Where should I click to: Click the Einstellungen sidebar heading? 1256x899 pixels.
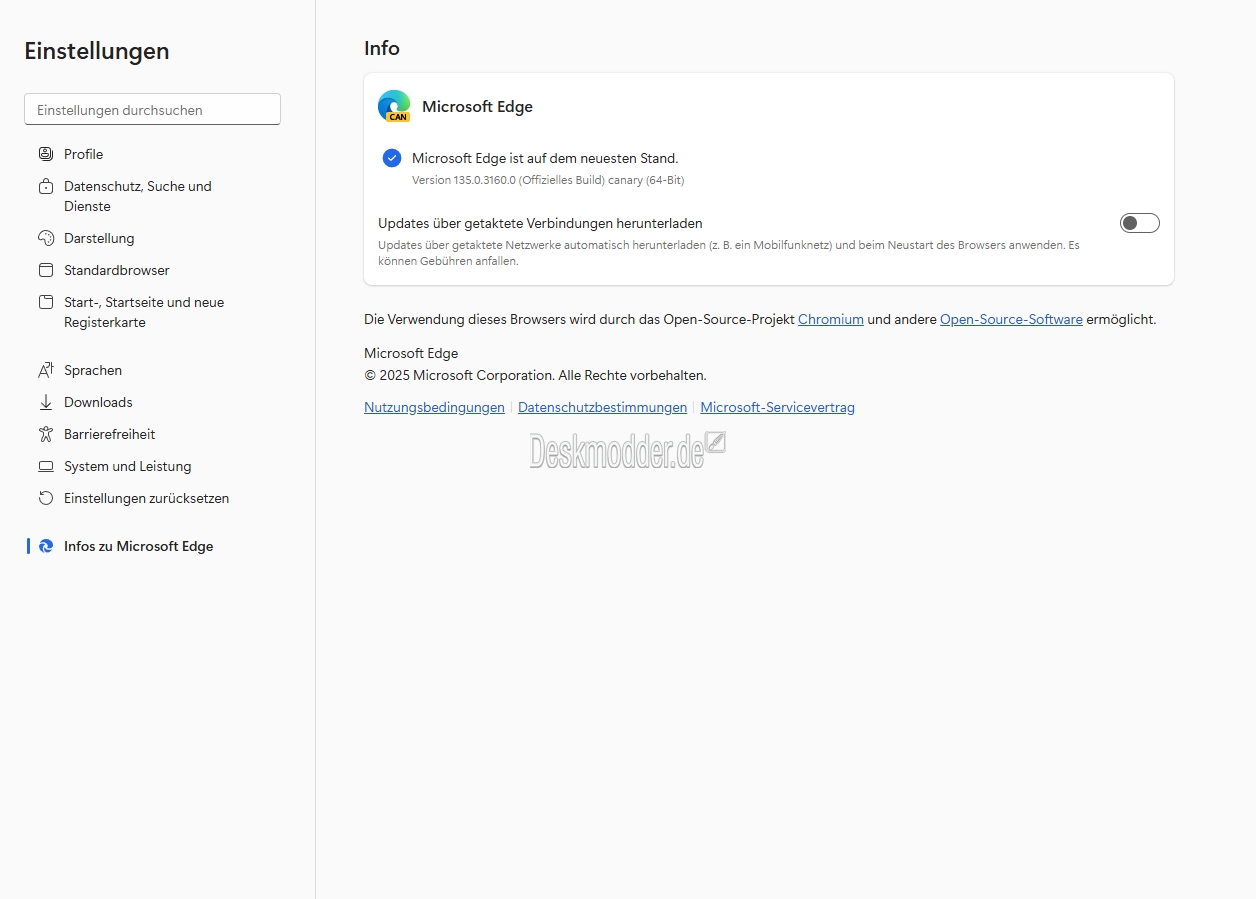97,51
